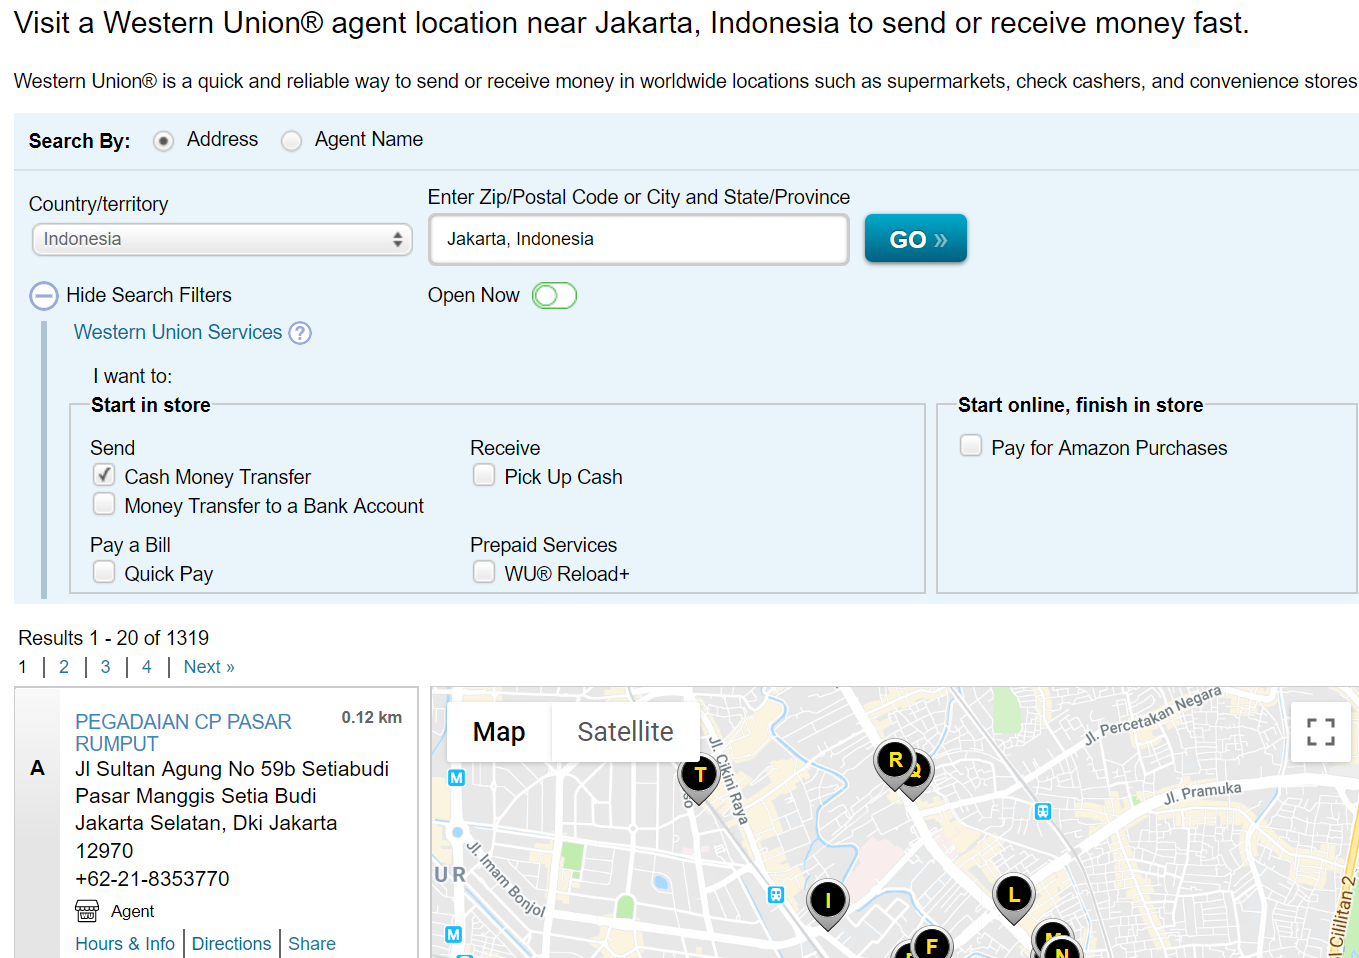This screenshot has height=958, width=1359.
Task: Go to results page 4
Action: click(x=147, y=667)
